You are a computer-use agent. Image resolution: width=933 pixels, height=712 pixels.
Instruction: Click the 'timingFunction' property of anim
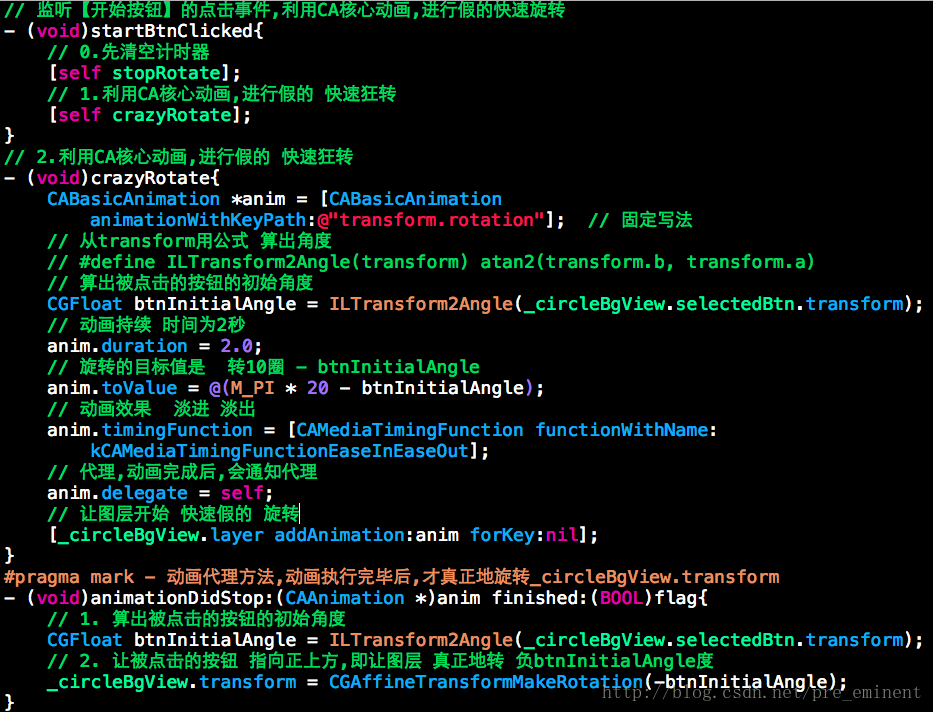[177, 430]
